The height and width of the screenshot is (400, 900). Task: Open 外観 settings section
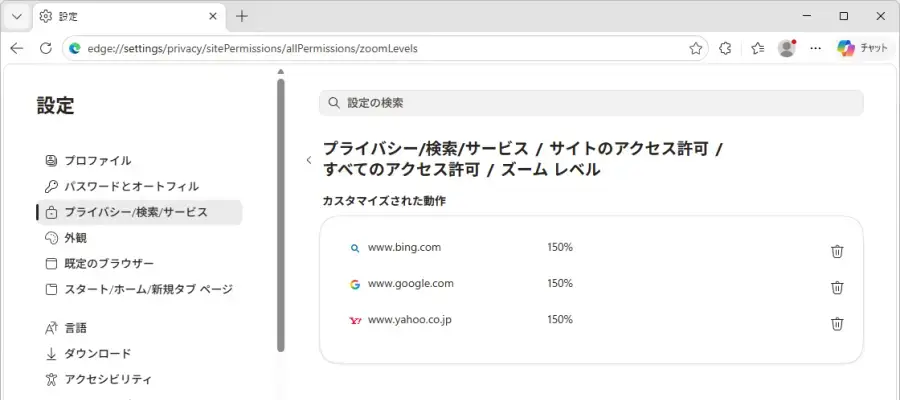point(139,238)
